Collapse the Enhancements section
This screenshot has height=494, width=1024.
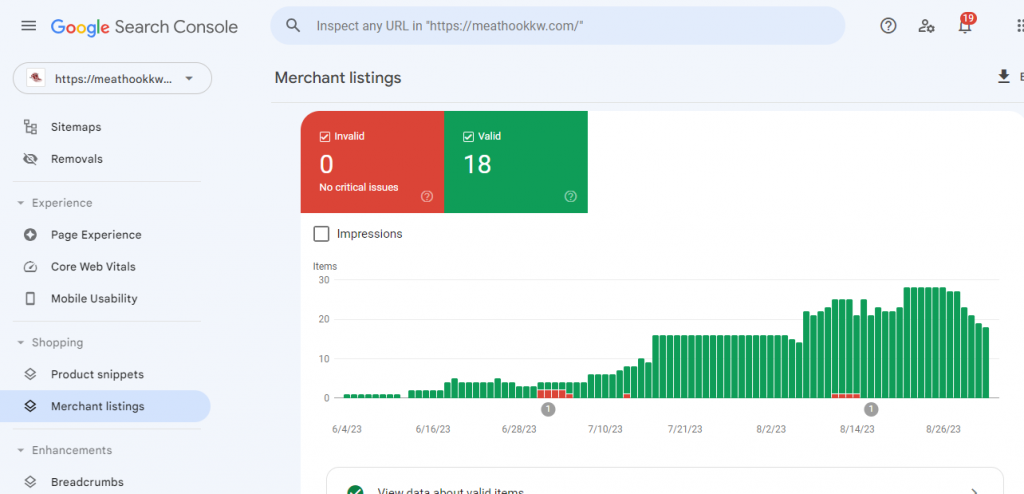coord(20,451)
